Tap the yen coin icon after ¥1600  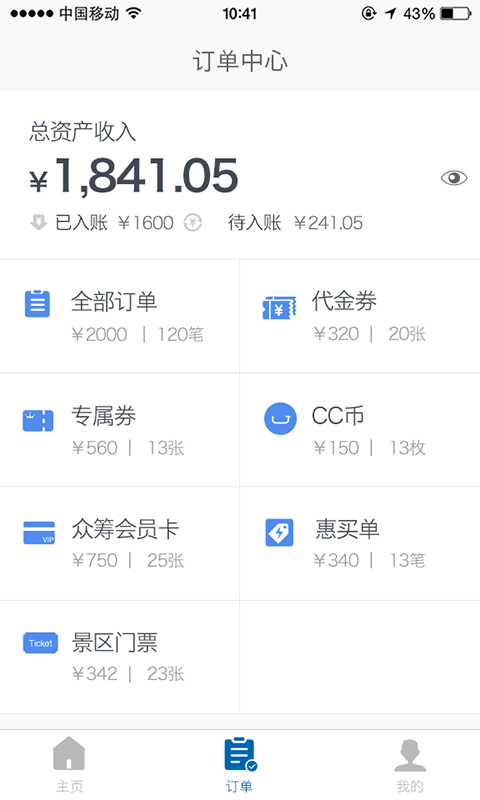[x=192, y=222]
